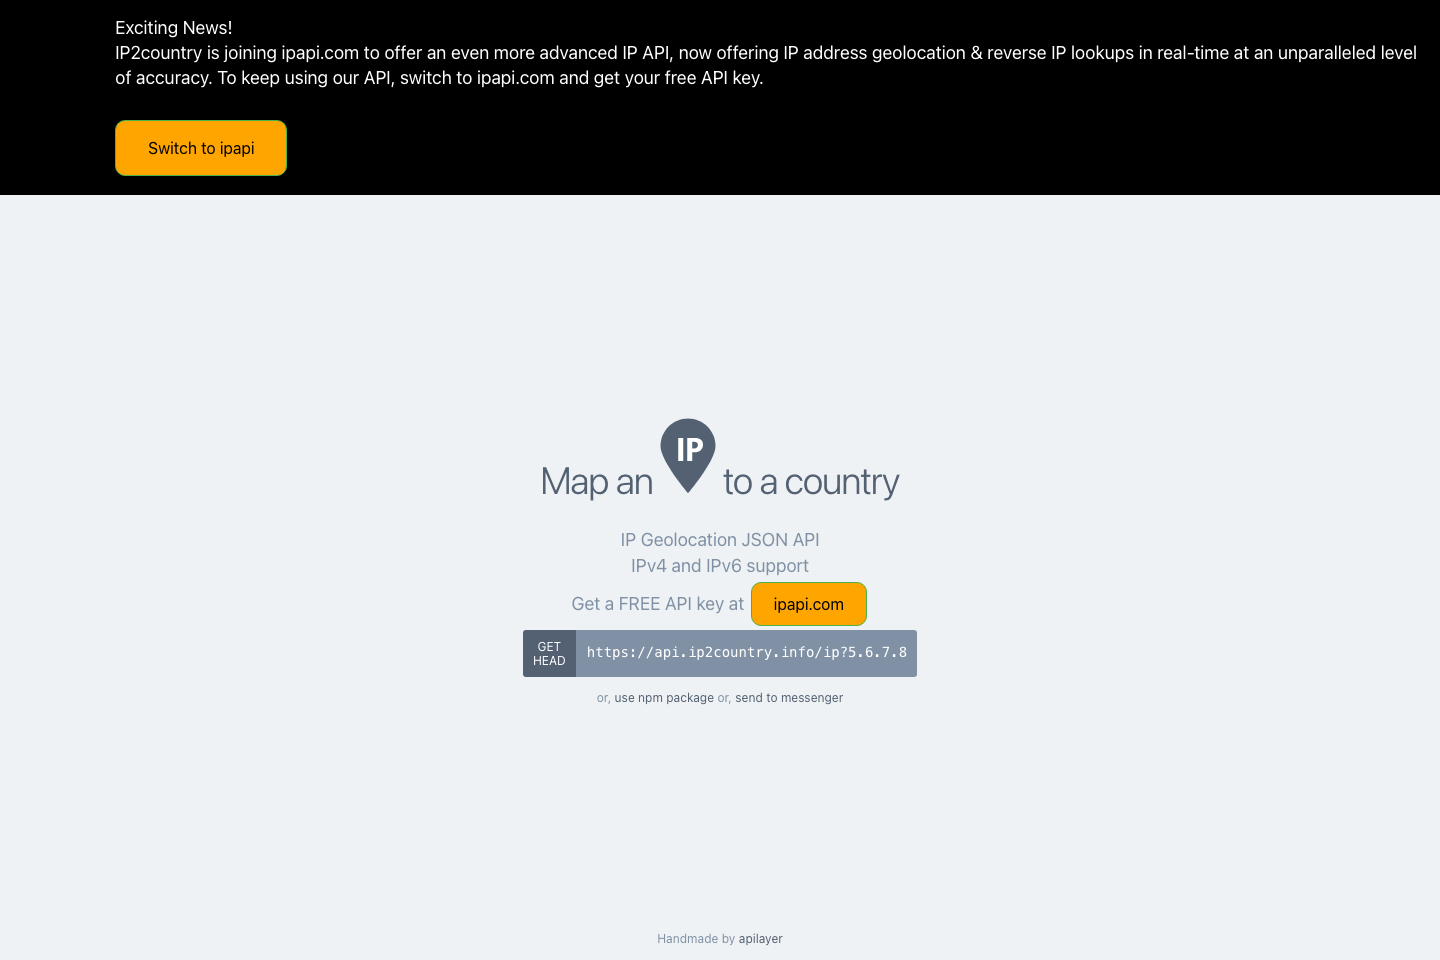Click the IP Geolocation JSON API heading
This screenshot has height=960, width=1440.
[719, 539]
